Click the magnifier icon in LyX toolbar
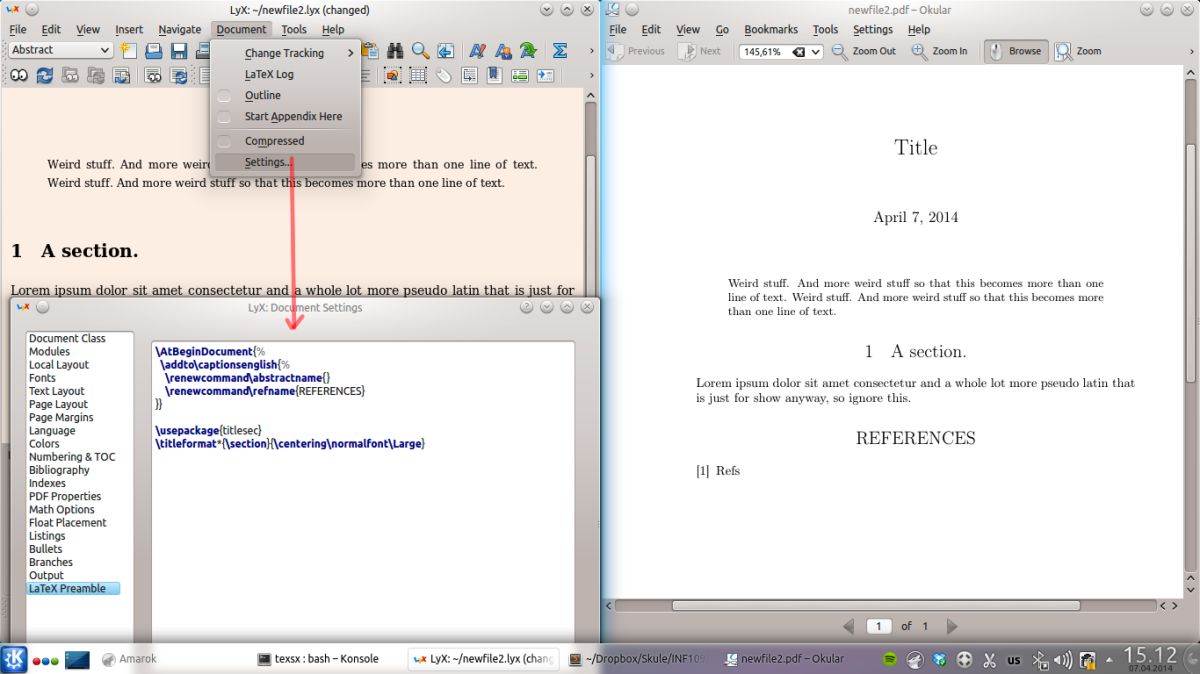 [421, 50]
